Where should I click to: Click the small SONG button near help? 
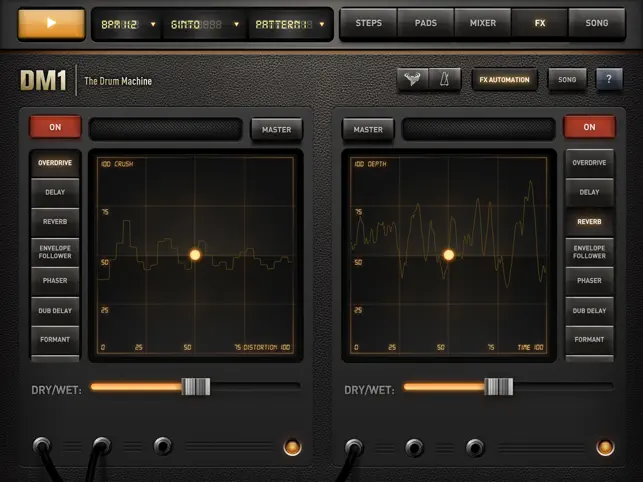pyautogui.click(x=567, y=80)
